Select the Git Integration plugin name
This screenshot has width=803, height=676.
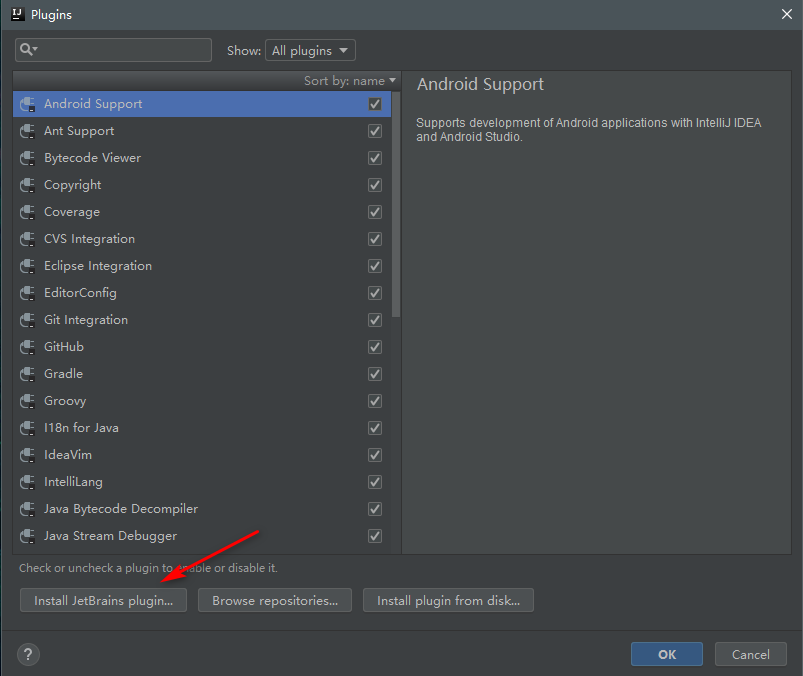coord(86,320)
